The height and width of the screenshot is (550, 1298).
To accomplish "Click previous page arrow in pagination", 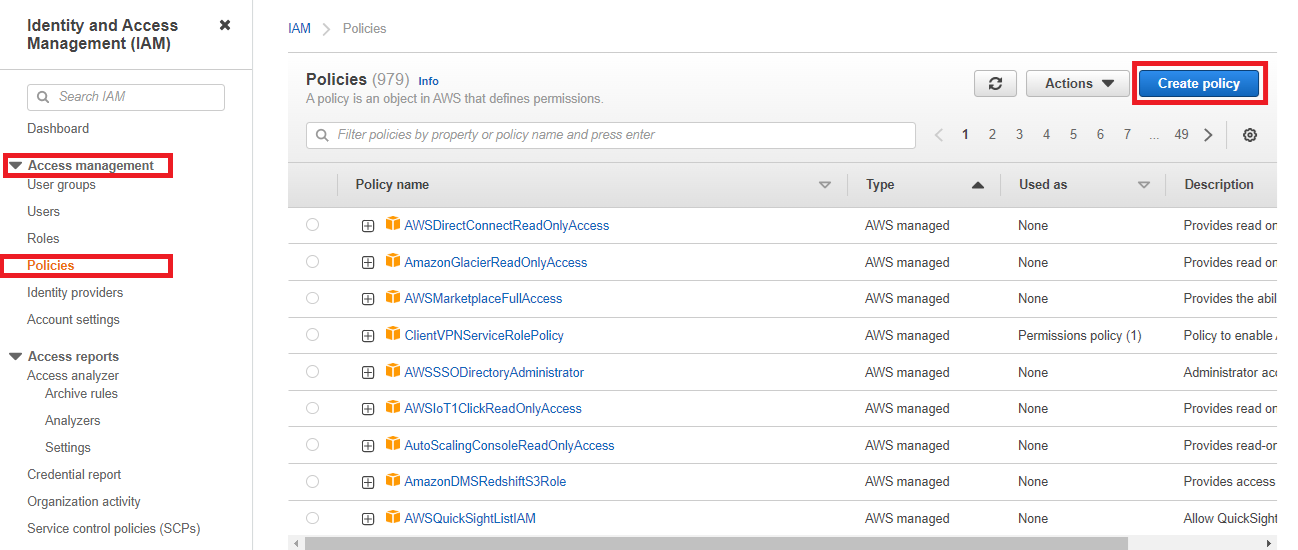I will [938, 135].
